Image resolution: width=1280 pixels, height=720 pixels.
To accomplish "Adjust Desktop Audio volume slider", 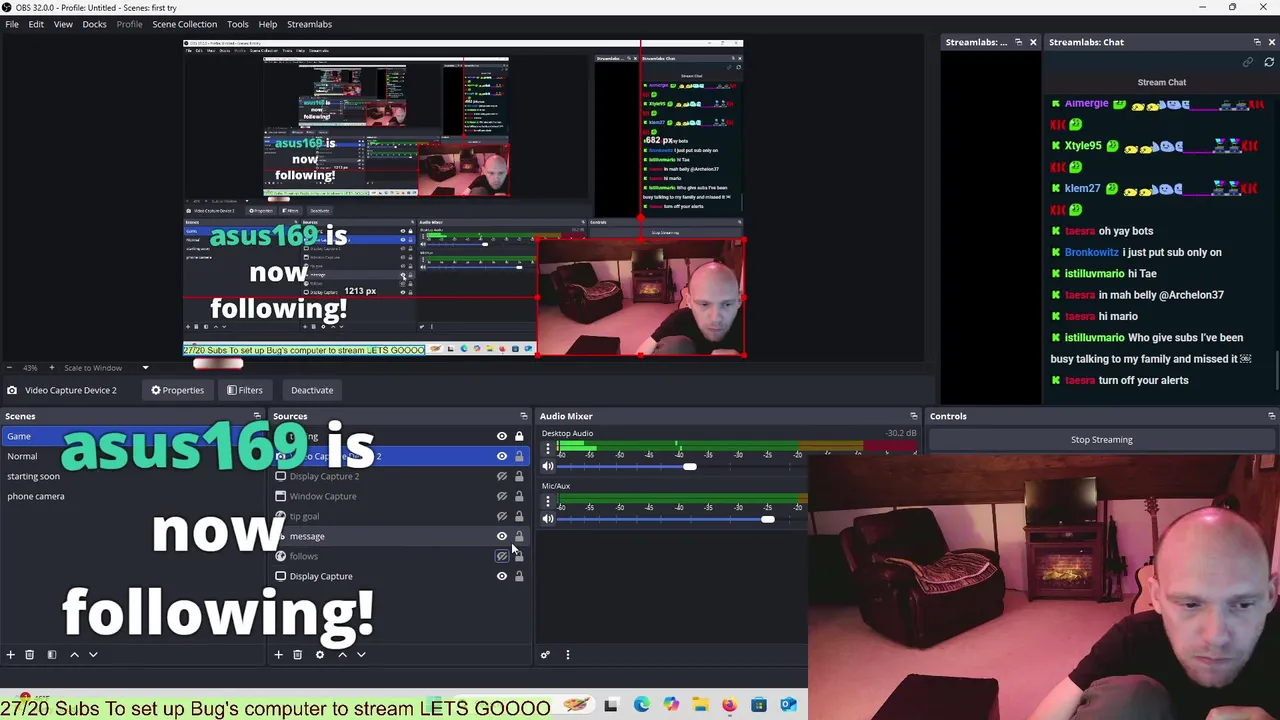I will [689, 467].
